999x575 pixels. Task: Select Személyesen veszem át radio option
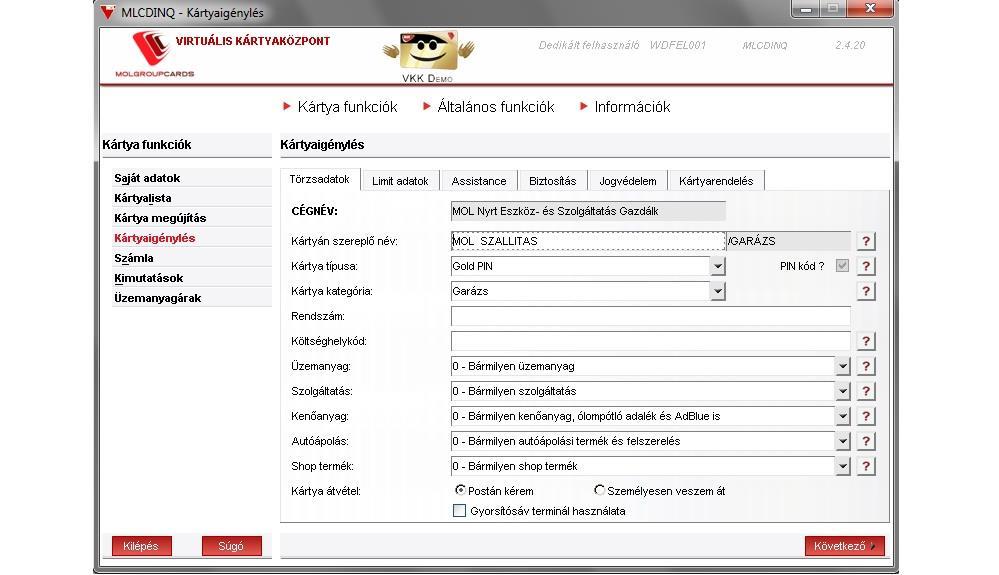coord(599,490)
